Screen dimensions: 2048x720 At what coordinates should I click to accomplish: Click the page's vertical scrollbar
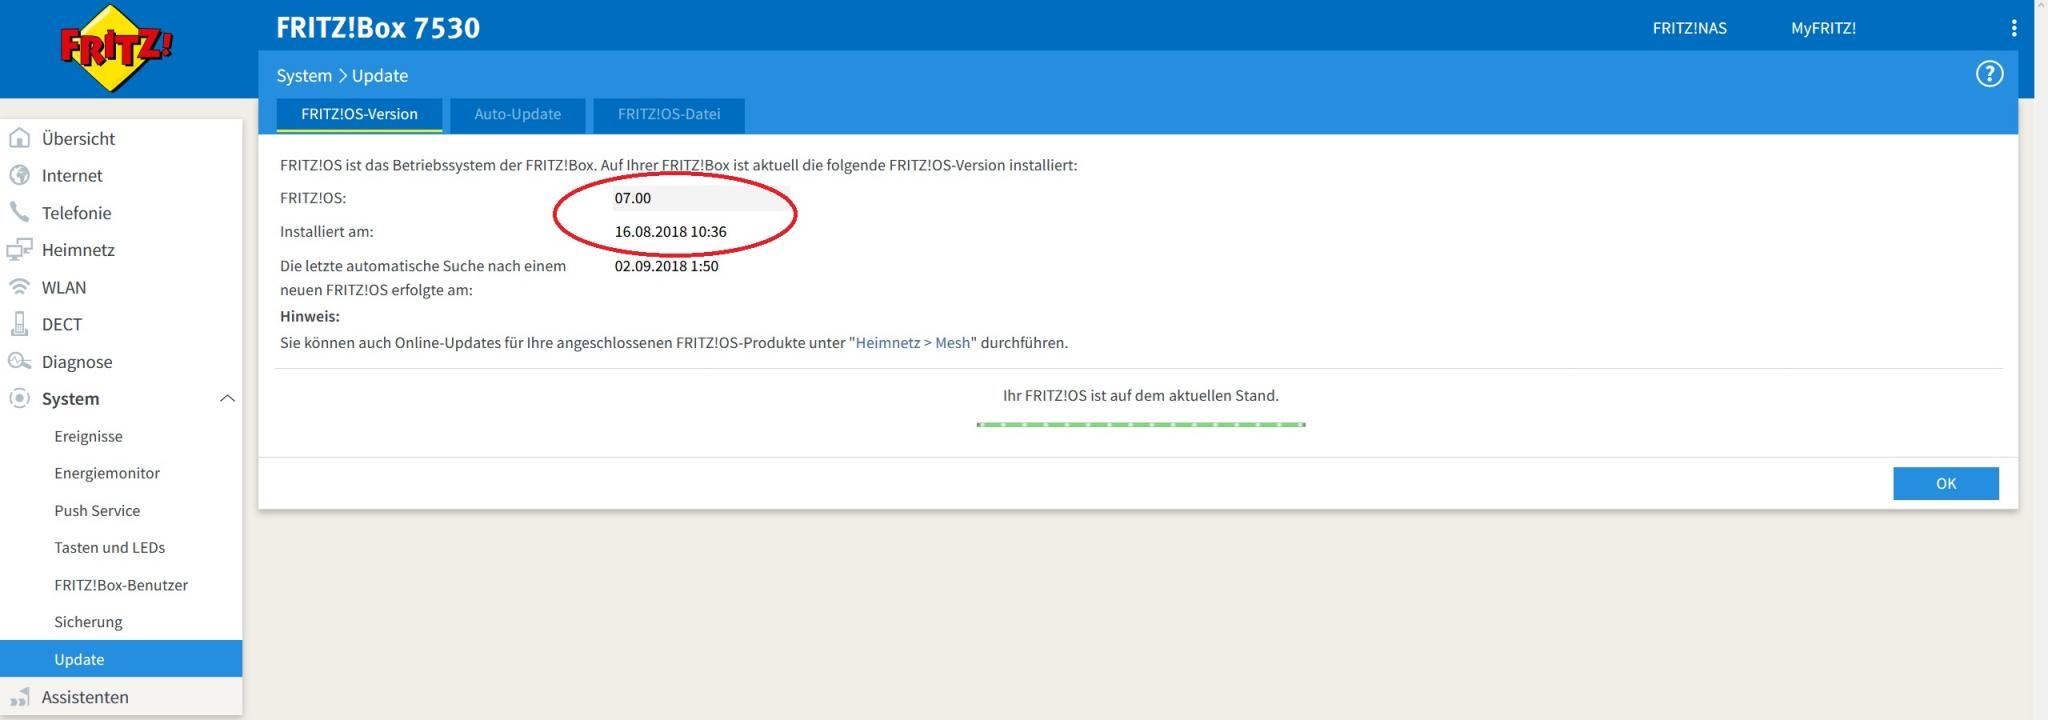pos(2041,360)
